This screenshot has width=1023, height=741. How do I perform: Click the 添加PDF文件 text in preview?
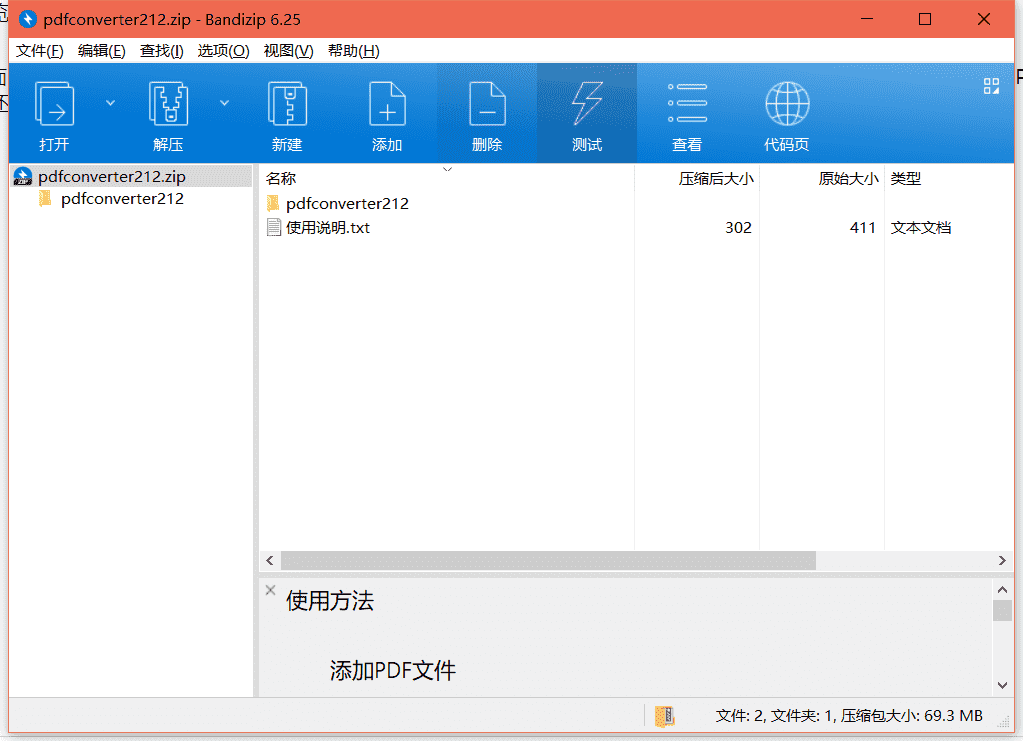pos(393,671)
